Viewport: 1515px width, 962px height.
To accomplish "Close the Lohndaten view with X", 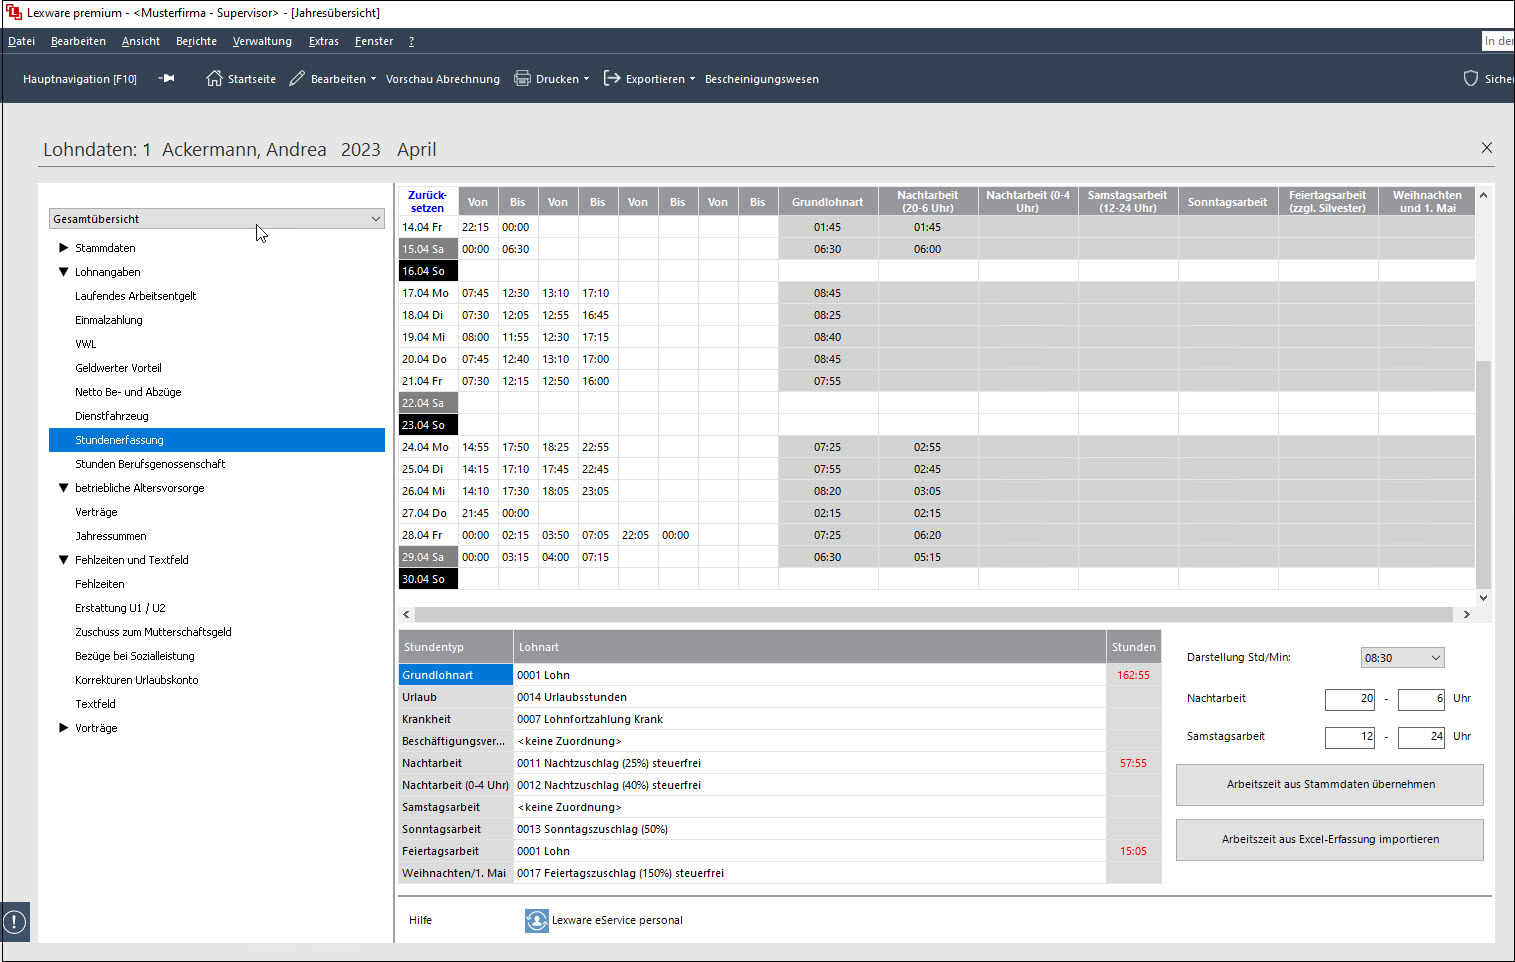I will coord(1487,148).
